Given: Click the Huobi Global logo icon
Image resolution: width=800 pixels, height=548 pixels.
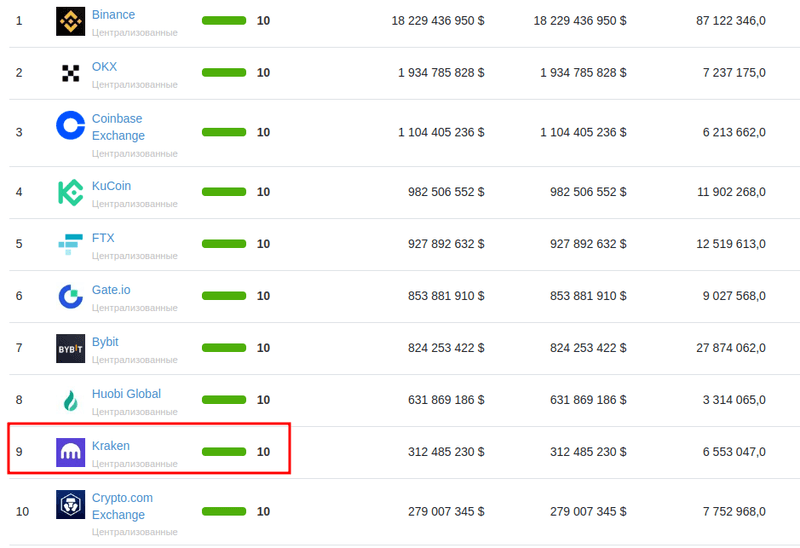Looking at the screenshot, I should pos(70,401).
